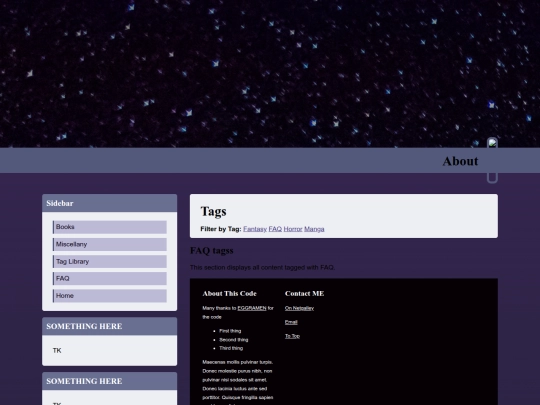The width and height of the screenshot is (540, 405).
Task: Open the About link in the header bar
Action: point(460,161)
